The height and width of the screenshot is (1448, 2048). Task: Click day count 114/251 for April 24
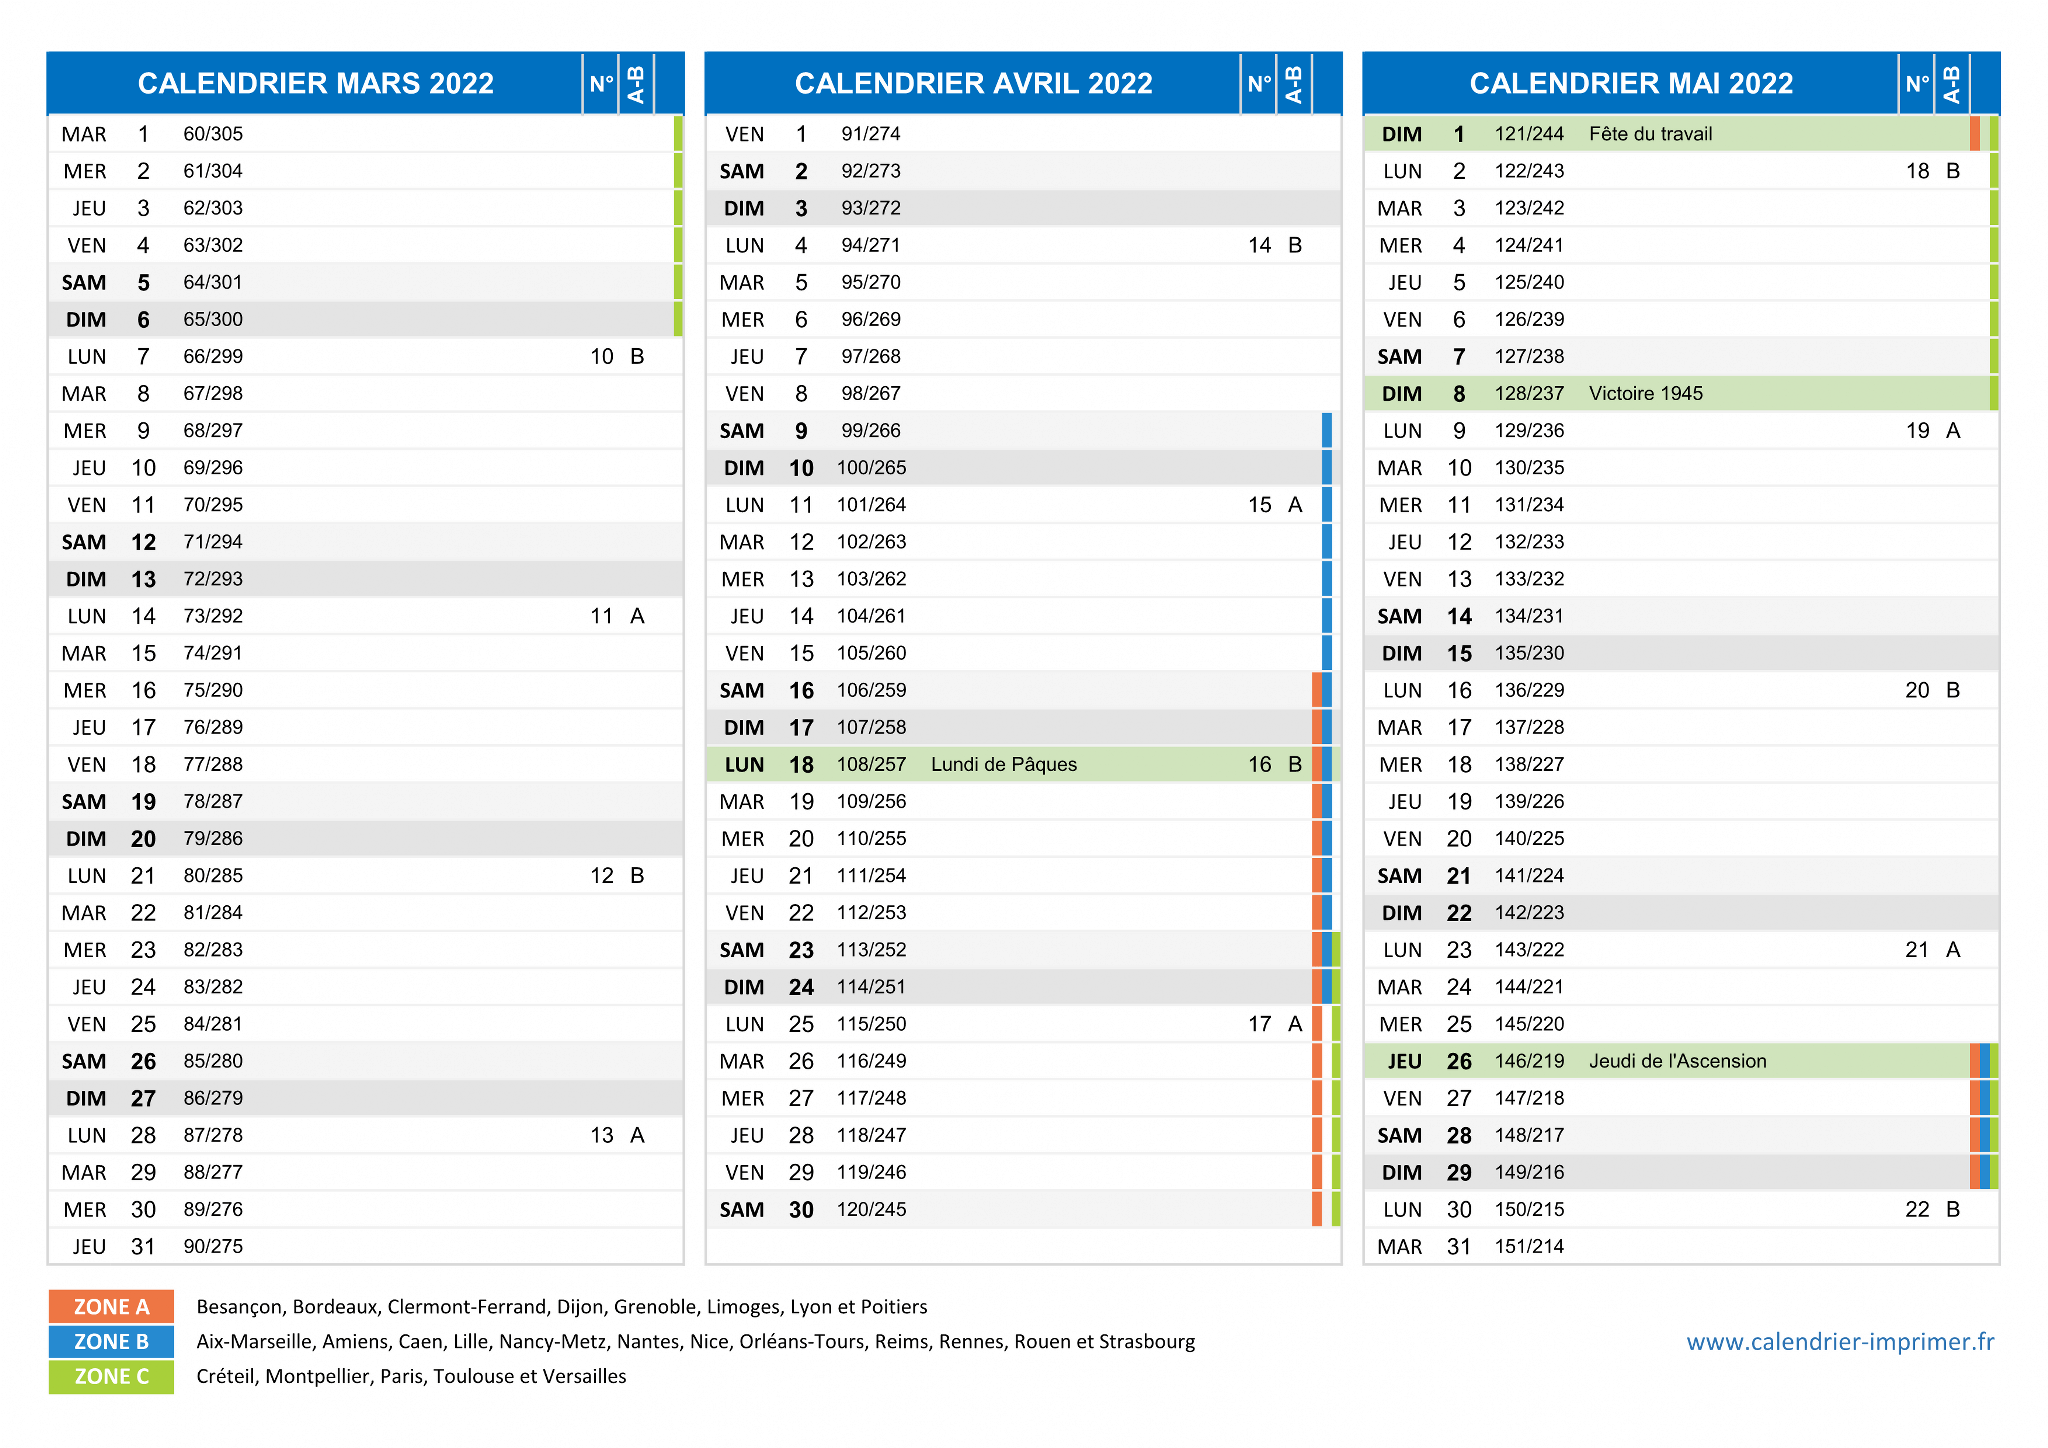(871, 987)
